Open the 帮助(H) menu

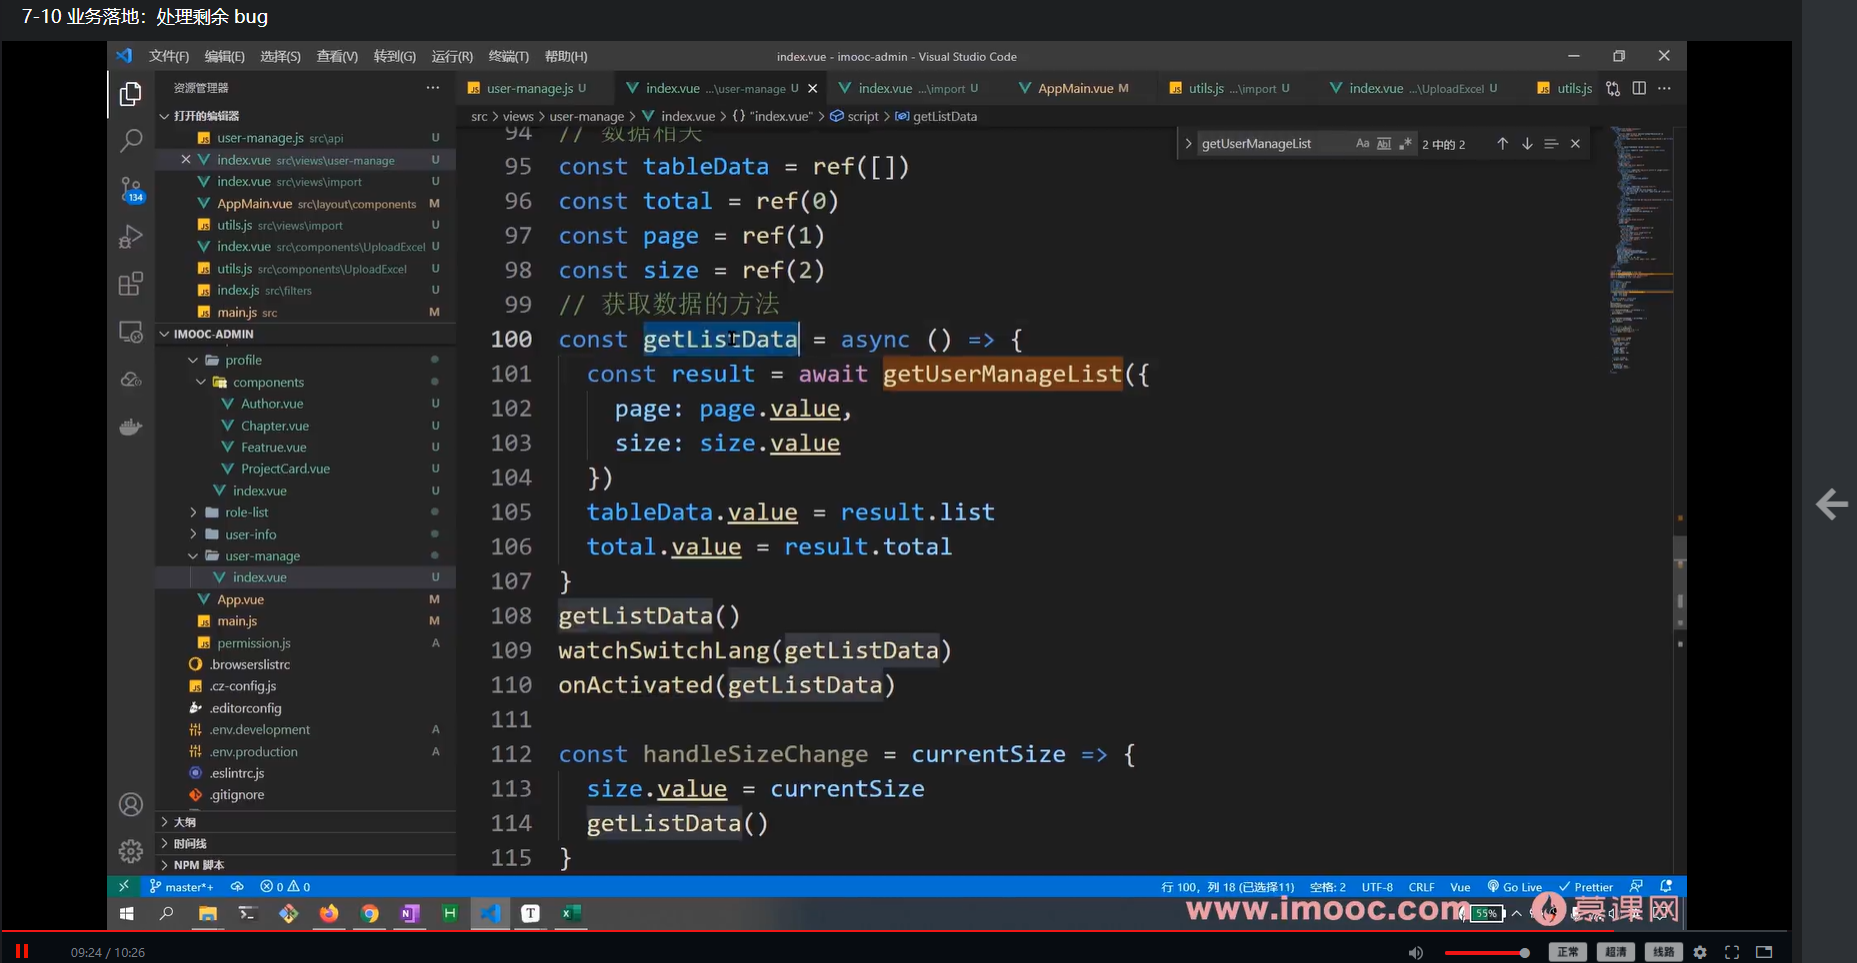(566, 56)
